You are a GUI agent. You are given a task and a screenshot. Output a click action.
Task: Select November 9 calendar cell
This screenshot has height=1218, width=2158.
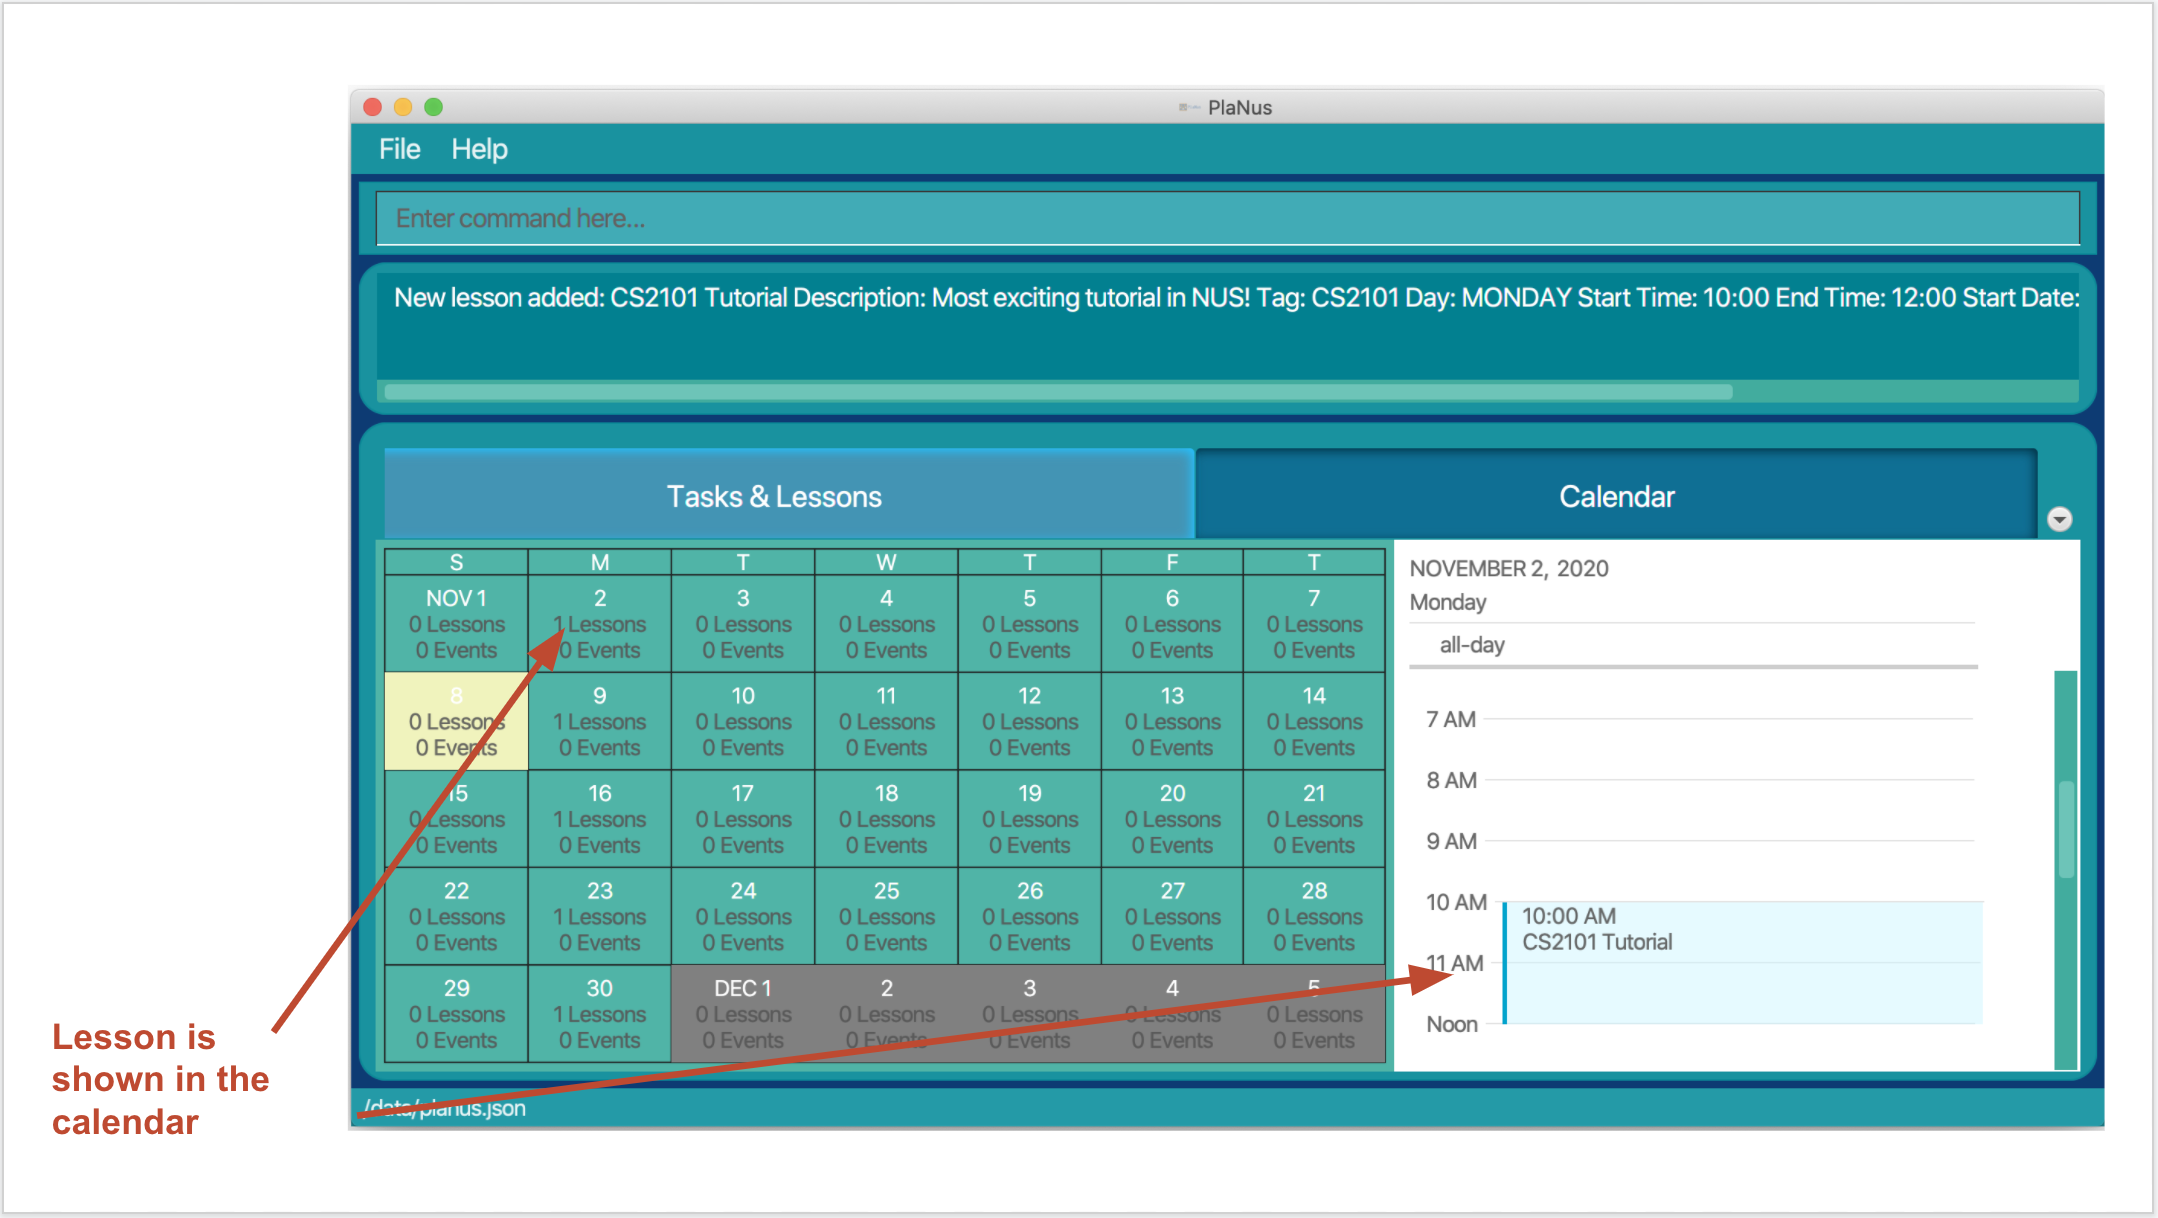(599, 721)
